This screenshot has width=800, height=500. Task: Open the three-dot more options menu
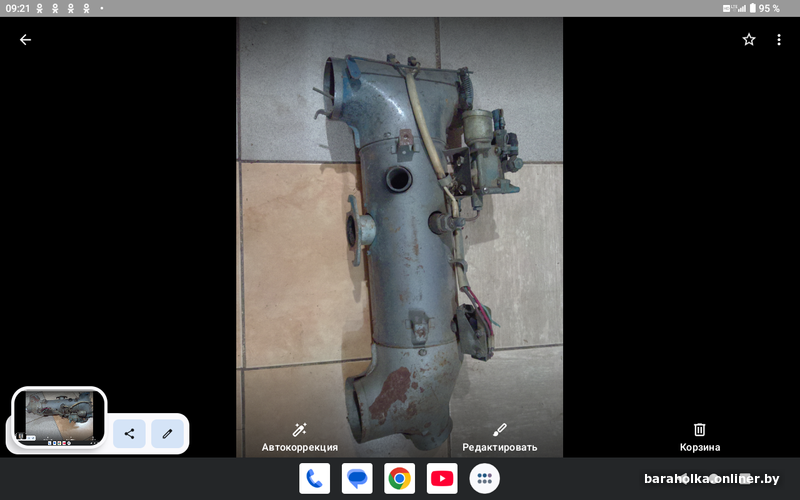[x=779, y=40]
